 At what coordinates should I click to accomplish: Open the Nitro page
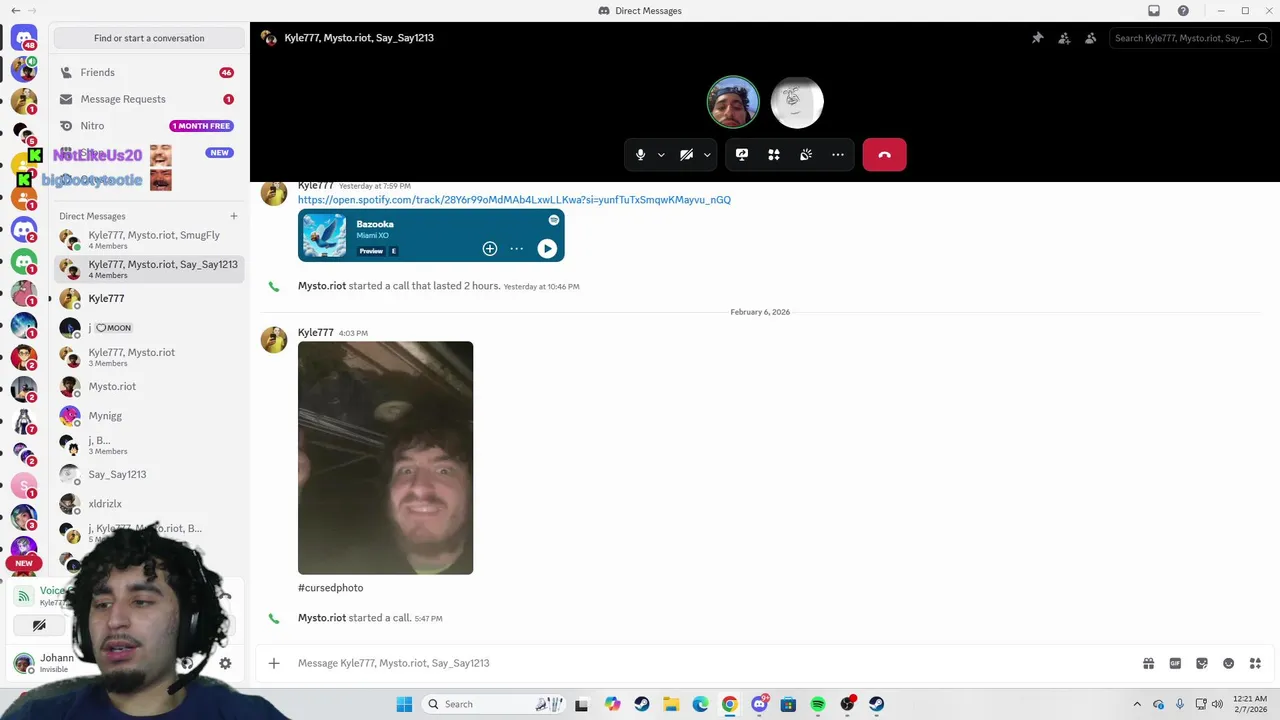(149, 126)
